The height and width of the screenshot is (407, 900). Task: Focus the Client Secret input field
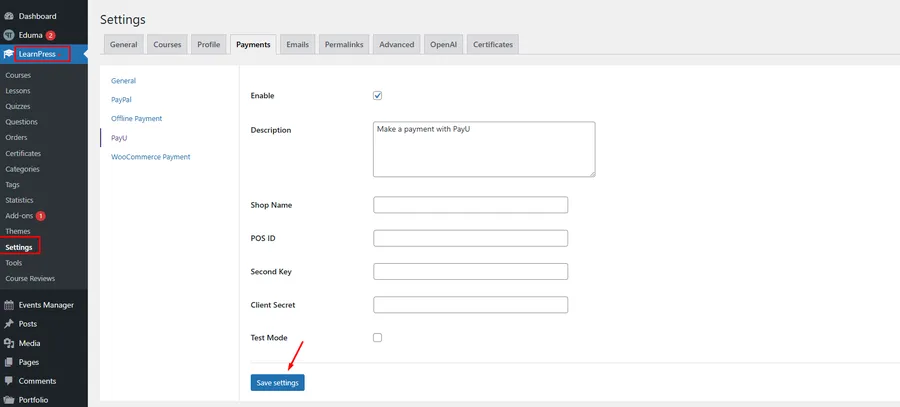(470, 305)
